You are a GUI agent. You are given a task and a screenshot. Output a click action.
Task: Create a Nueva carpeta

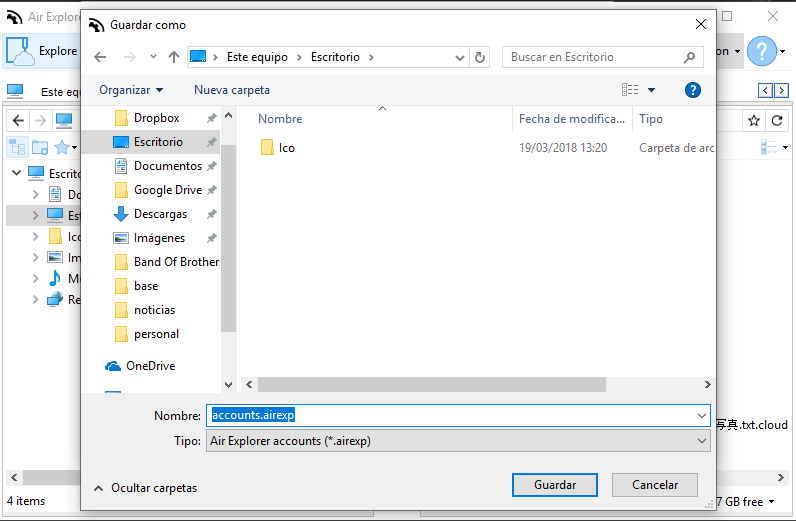(x=232, y=90)
